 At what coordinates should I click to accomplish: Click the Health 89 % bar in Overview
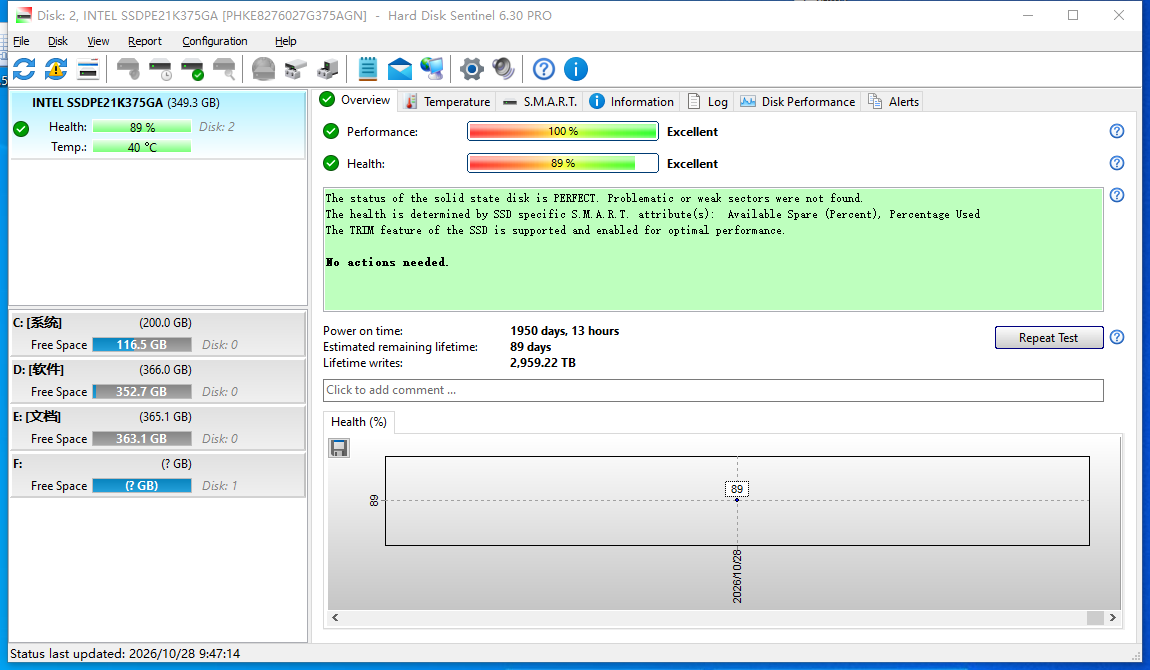pyautogui.click(x=563, y=163)
